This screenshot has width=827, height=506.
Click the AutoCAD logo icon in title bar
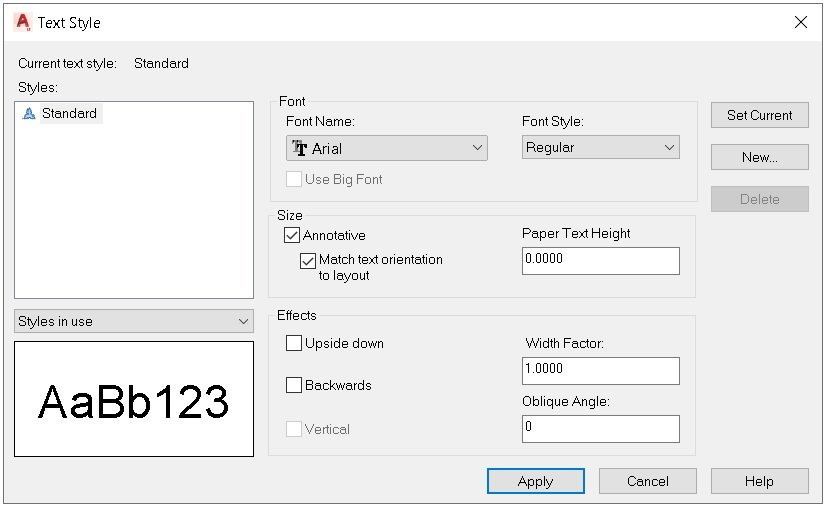point(23,22)
